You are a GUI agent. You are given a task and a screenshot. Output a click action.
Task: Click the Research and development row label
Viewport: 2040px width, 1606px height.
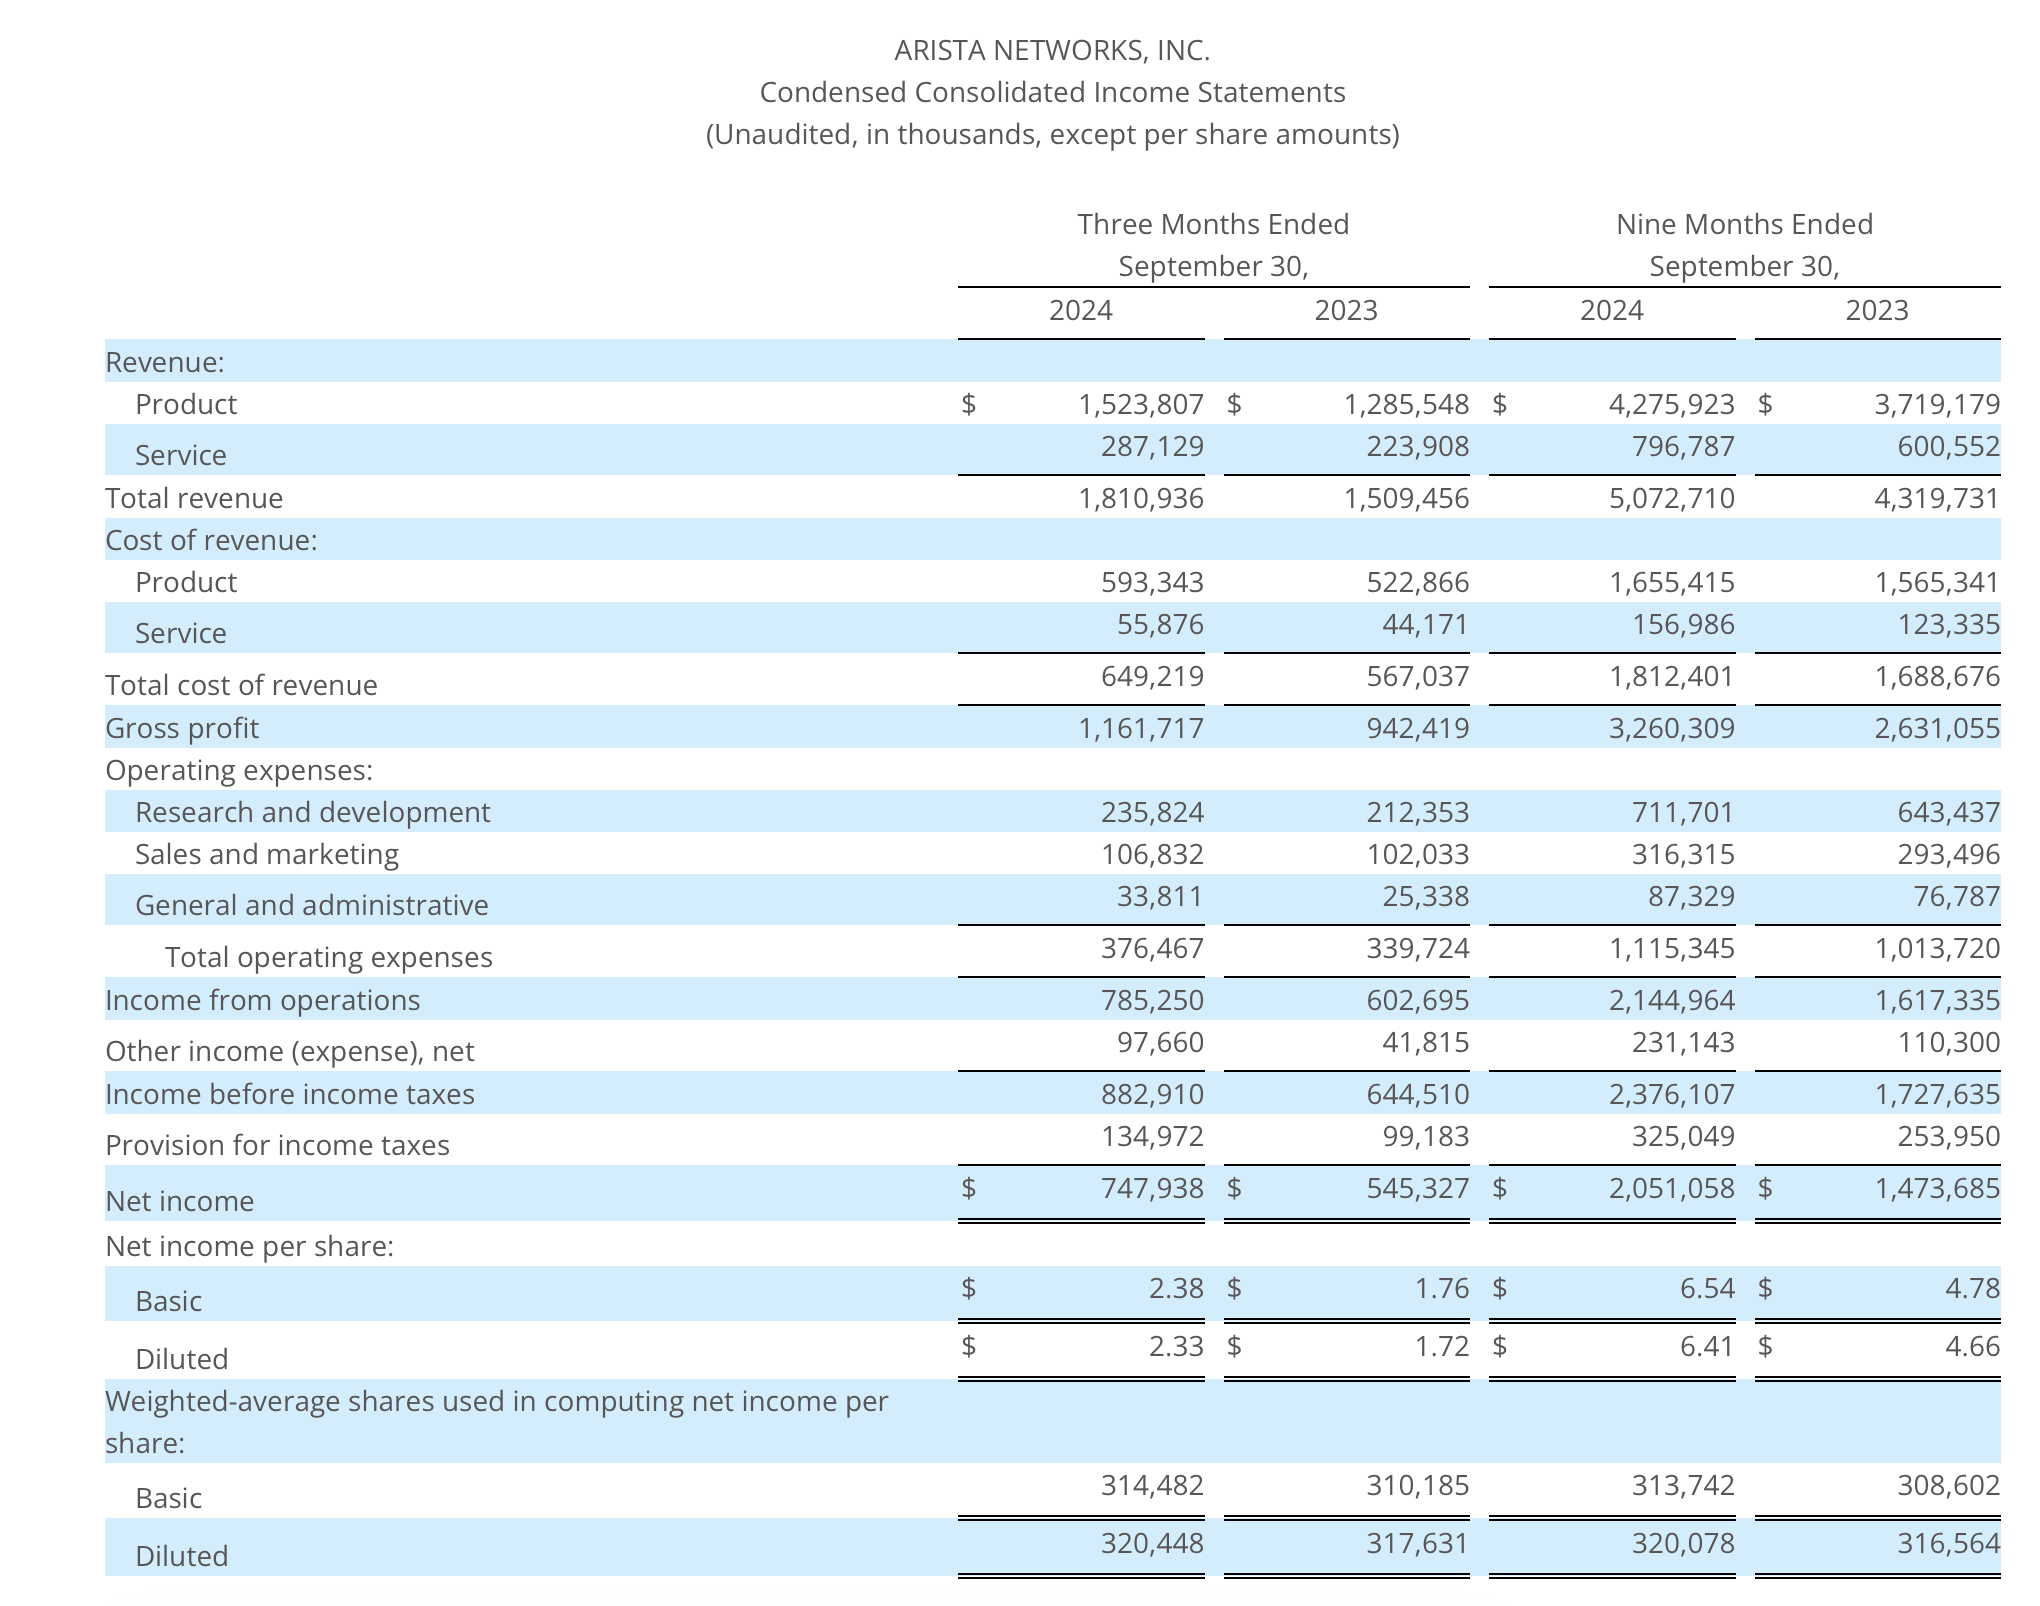click(312, 812)
